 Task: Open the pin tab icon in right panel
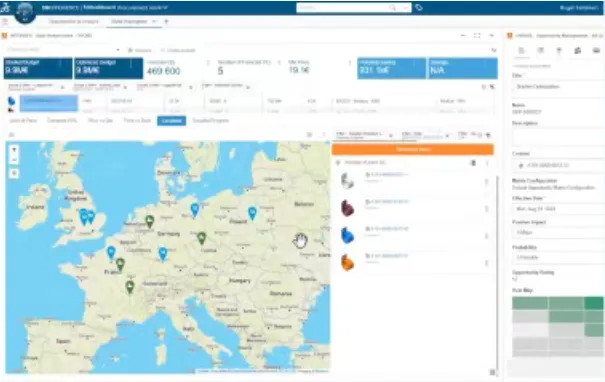coord(559,51)
